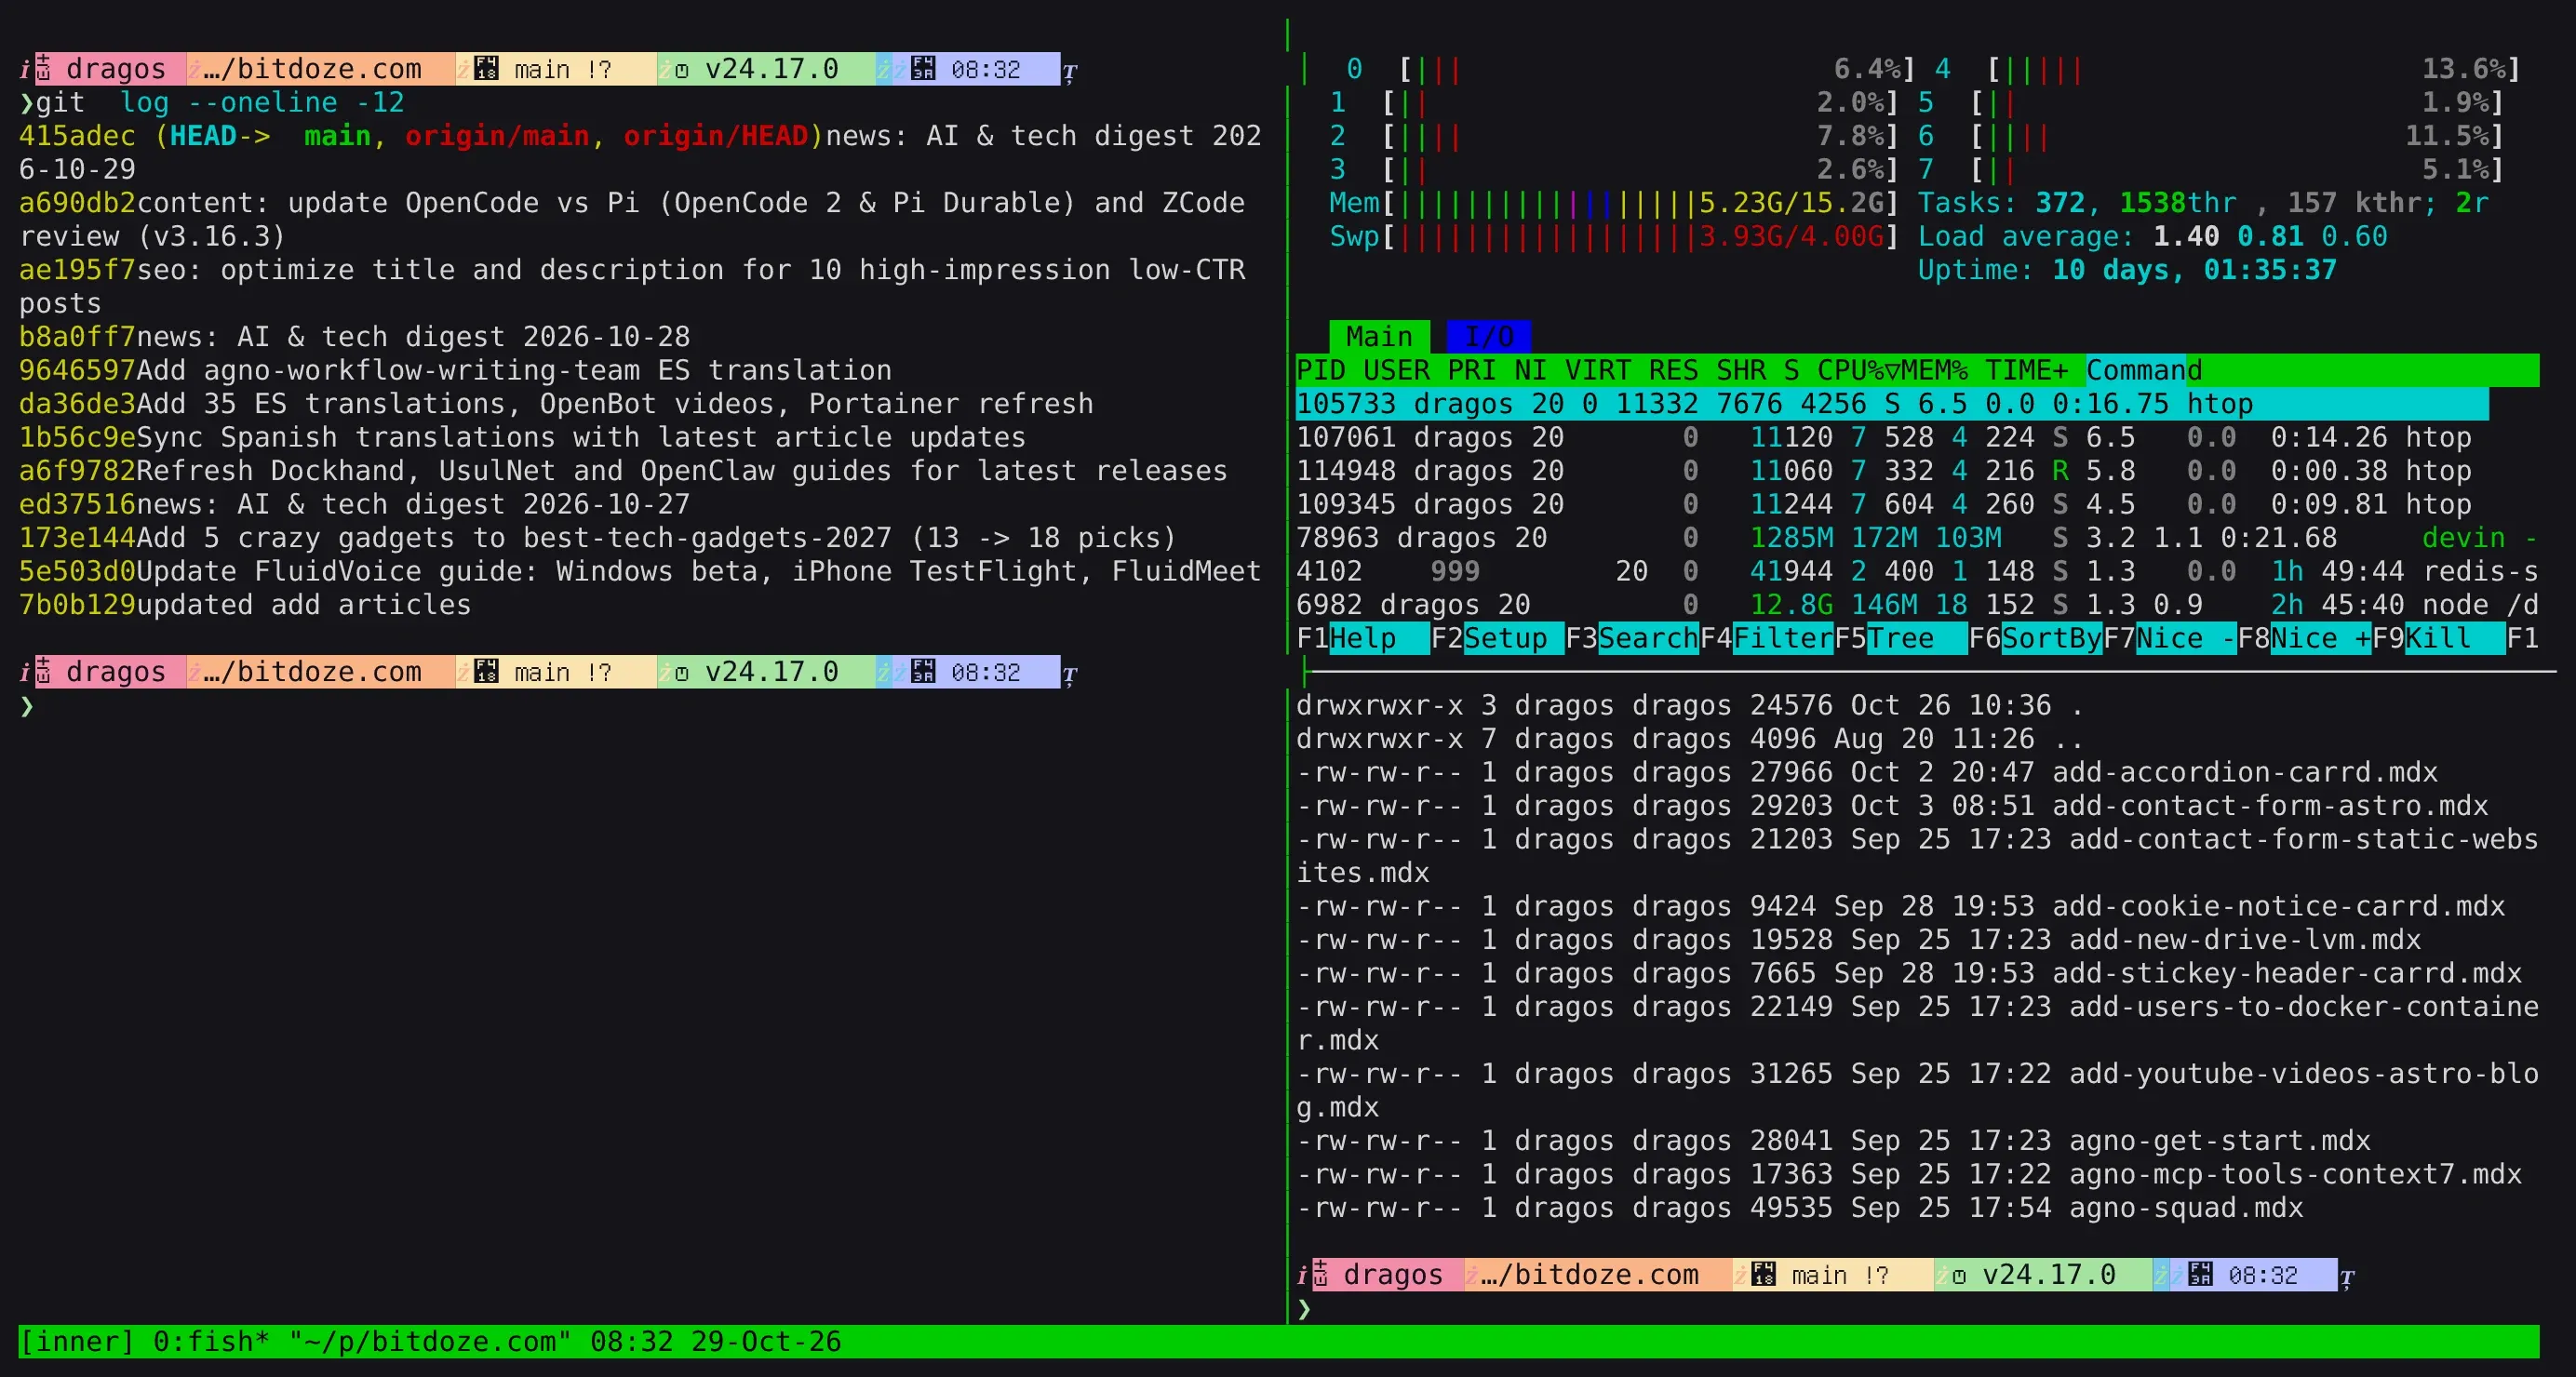Toggle F5 Tree view in htop
The image size is (2576, 1377).
[1901, 638]
